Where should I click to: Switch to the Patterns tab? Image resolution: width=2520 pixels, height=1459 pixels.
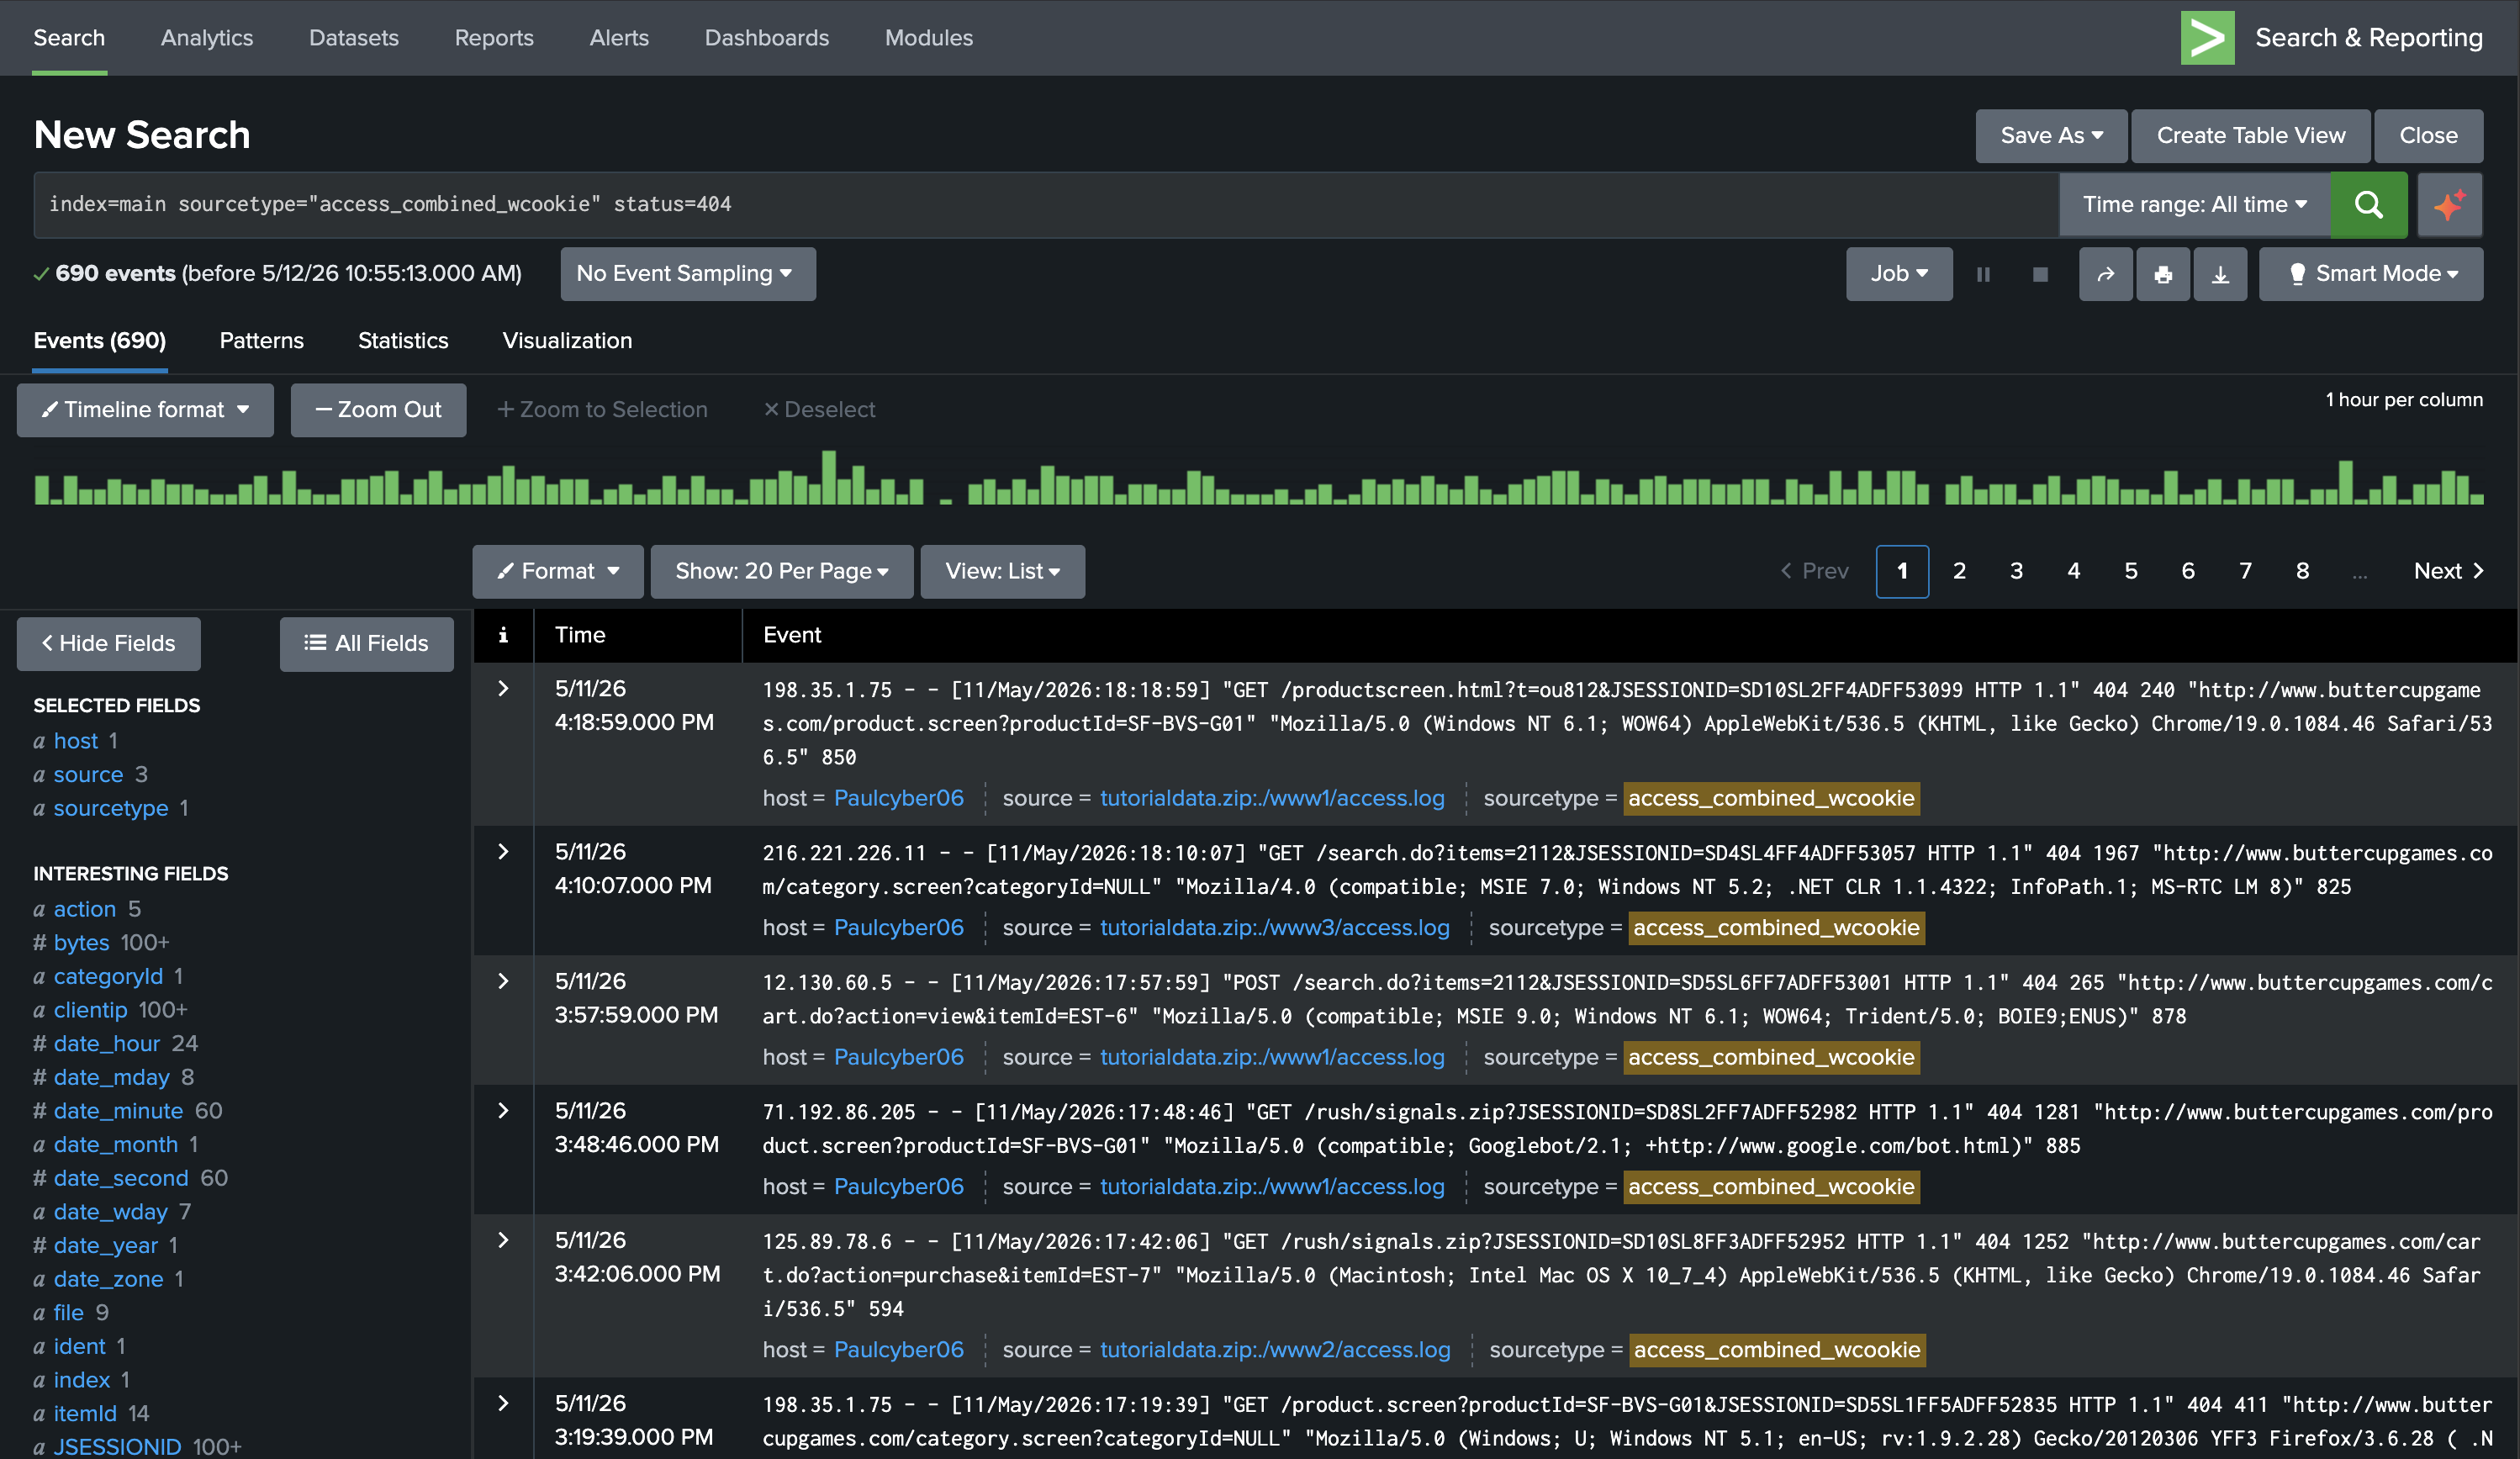(x=262, y=341)
